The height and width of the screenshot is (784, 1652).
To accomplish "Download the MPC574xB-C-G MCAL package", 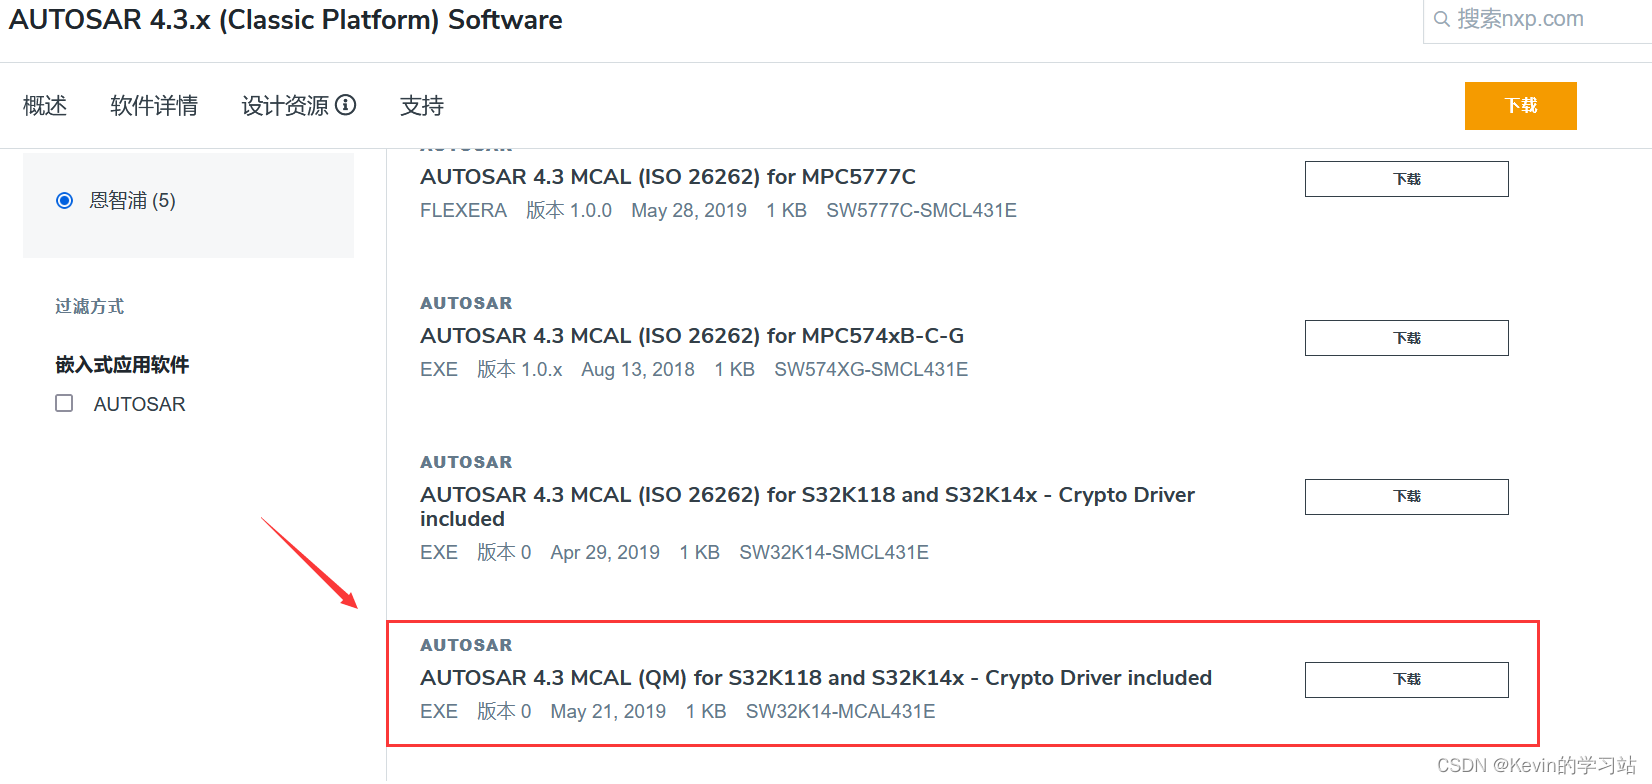I will point(1406,338).
